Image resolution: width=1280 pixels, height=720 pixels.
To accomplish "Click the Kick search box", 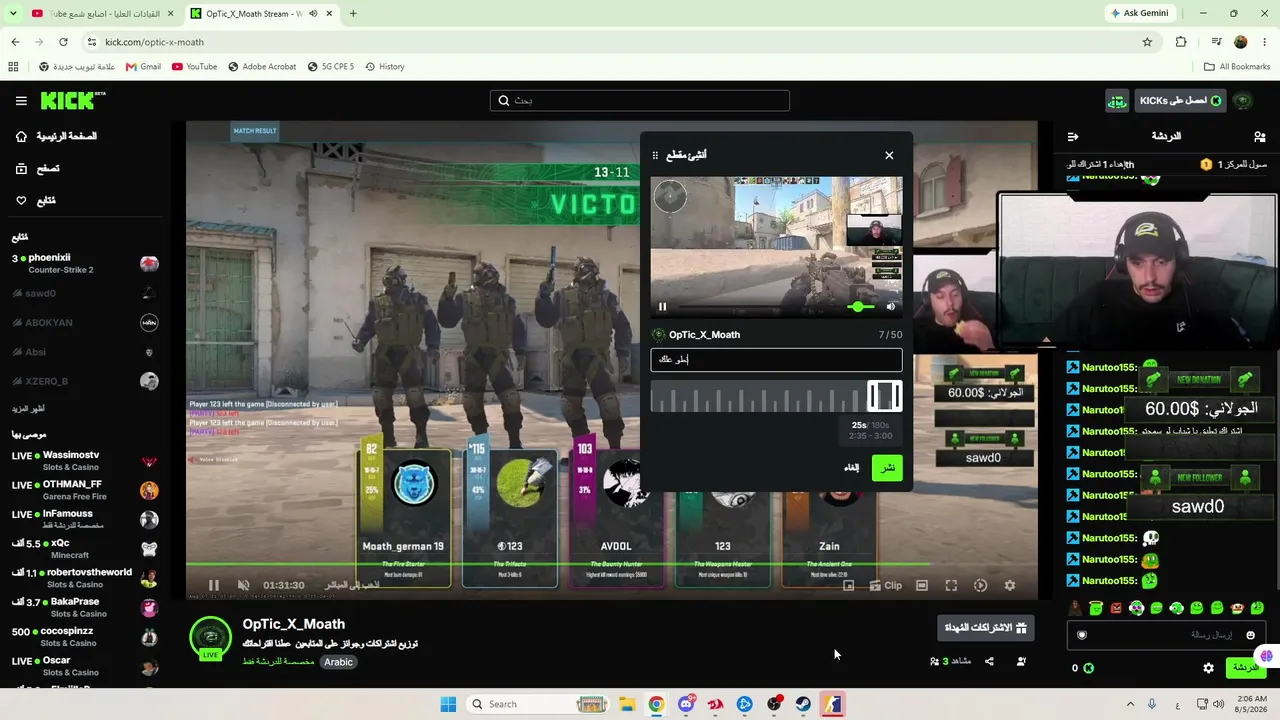I will click(640, 100).
